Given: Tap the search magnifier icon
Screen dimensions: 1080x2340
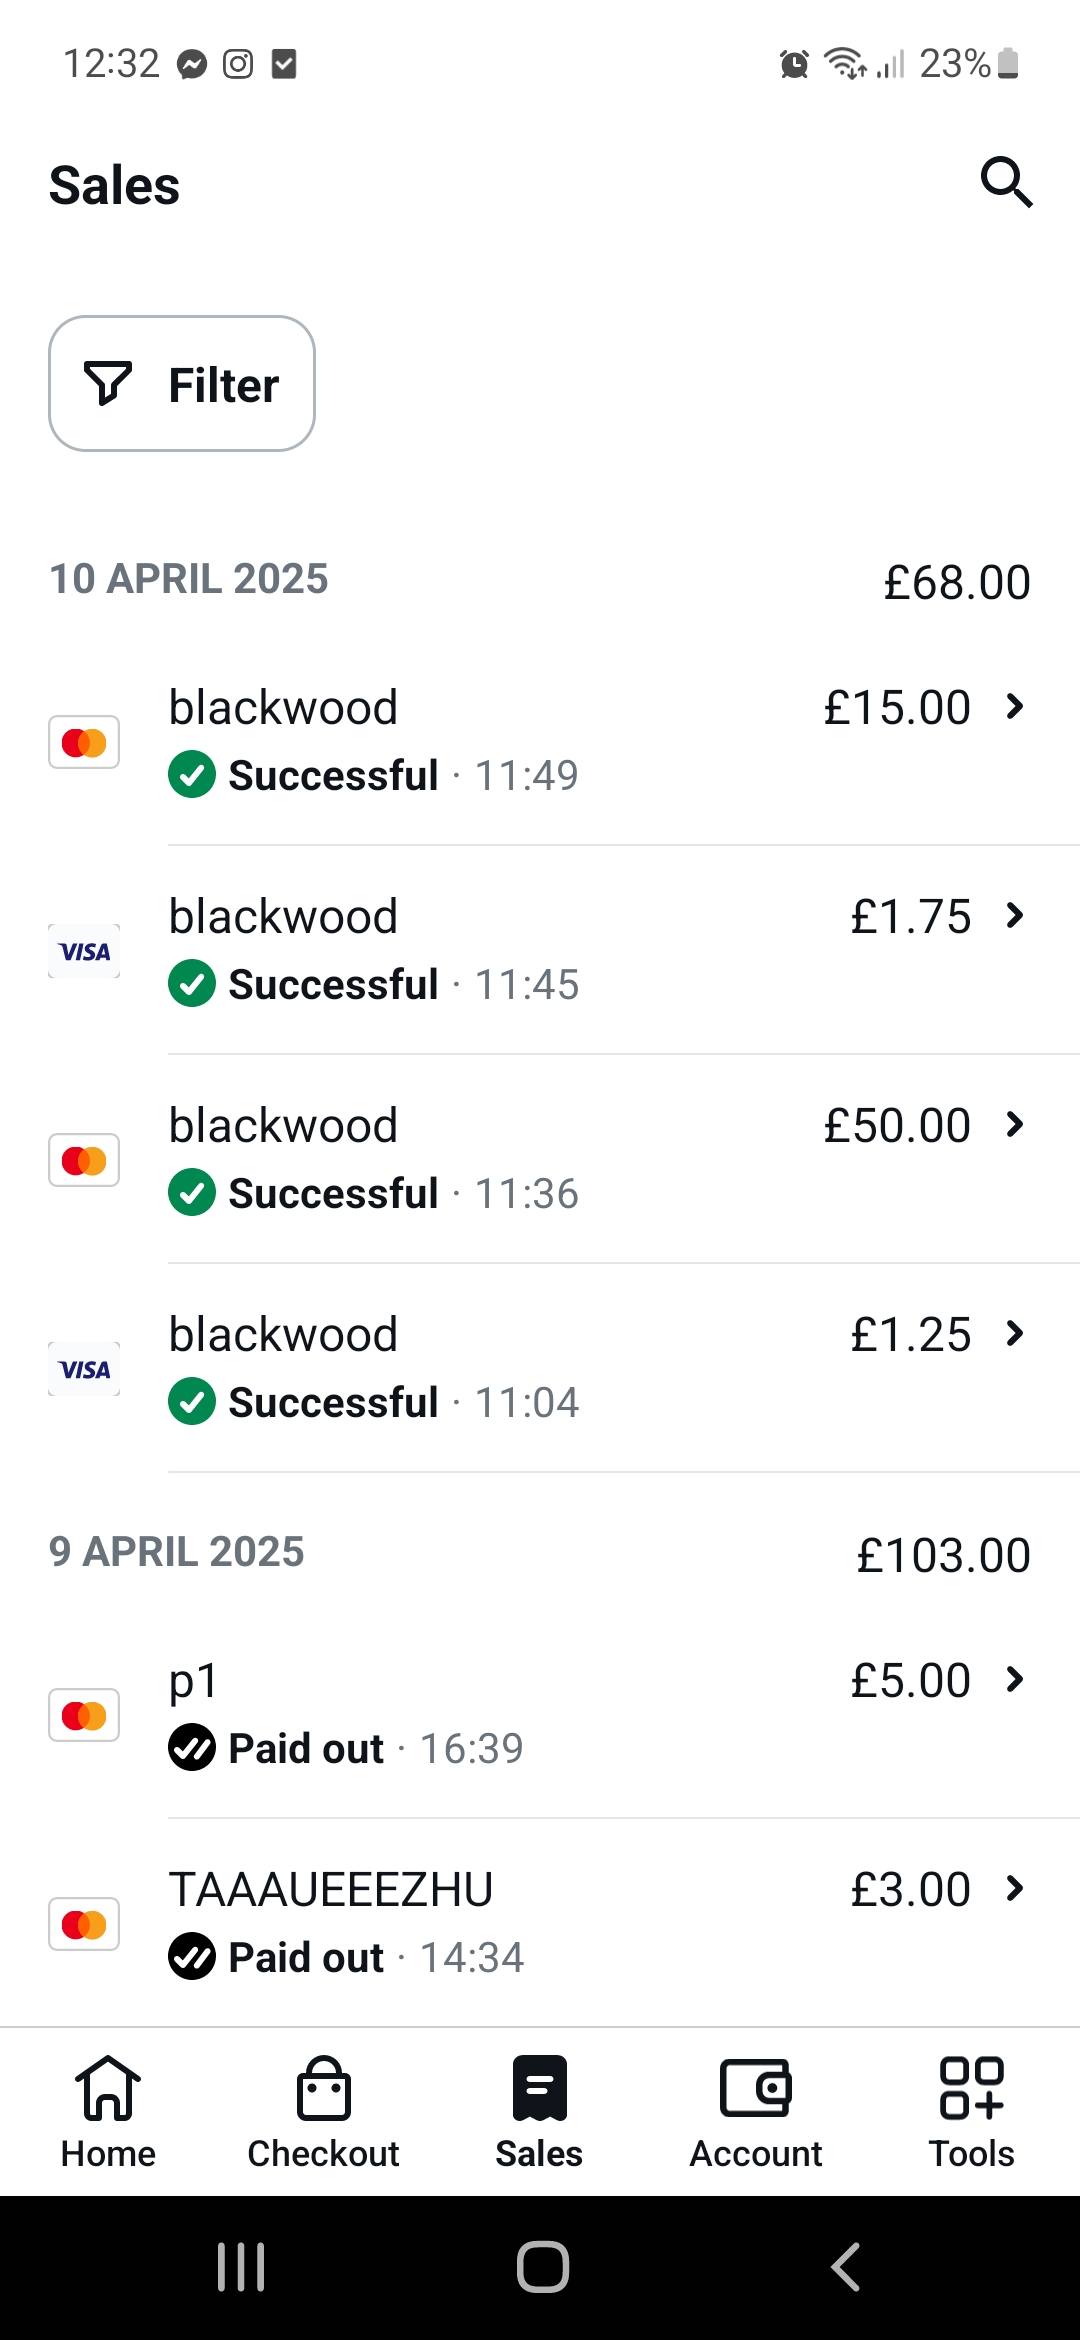Looking at the screenshot, I should tap(1006, 182).
